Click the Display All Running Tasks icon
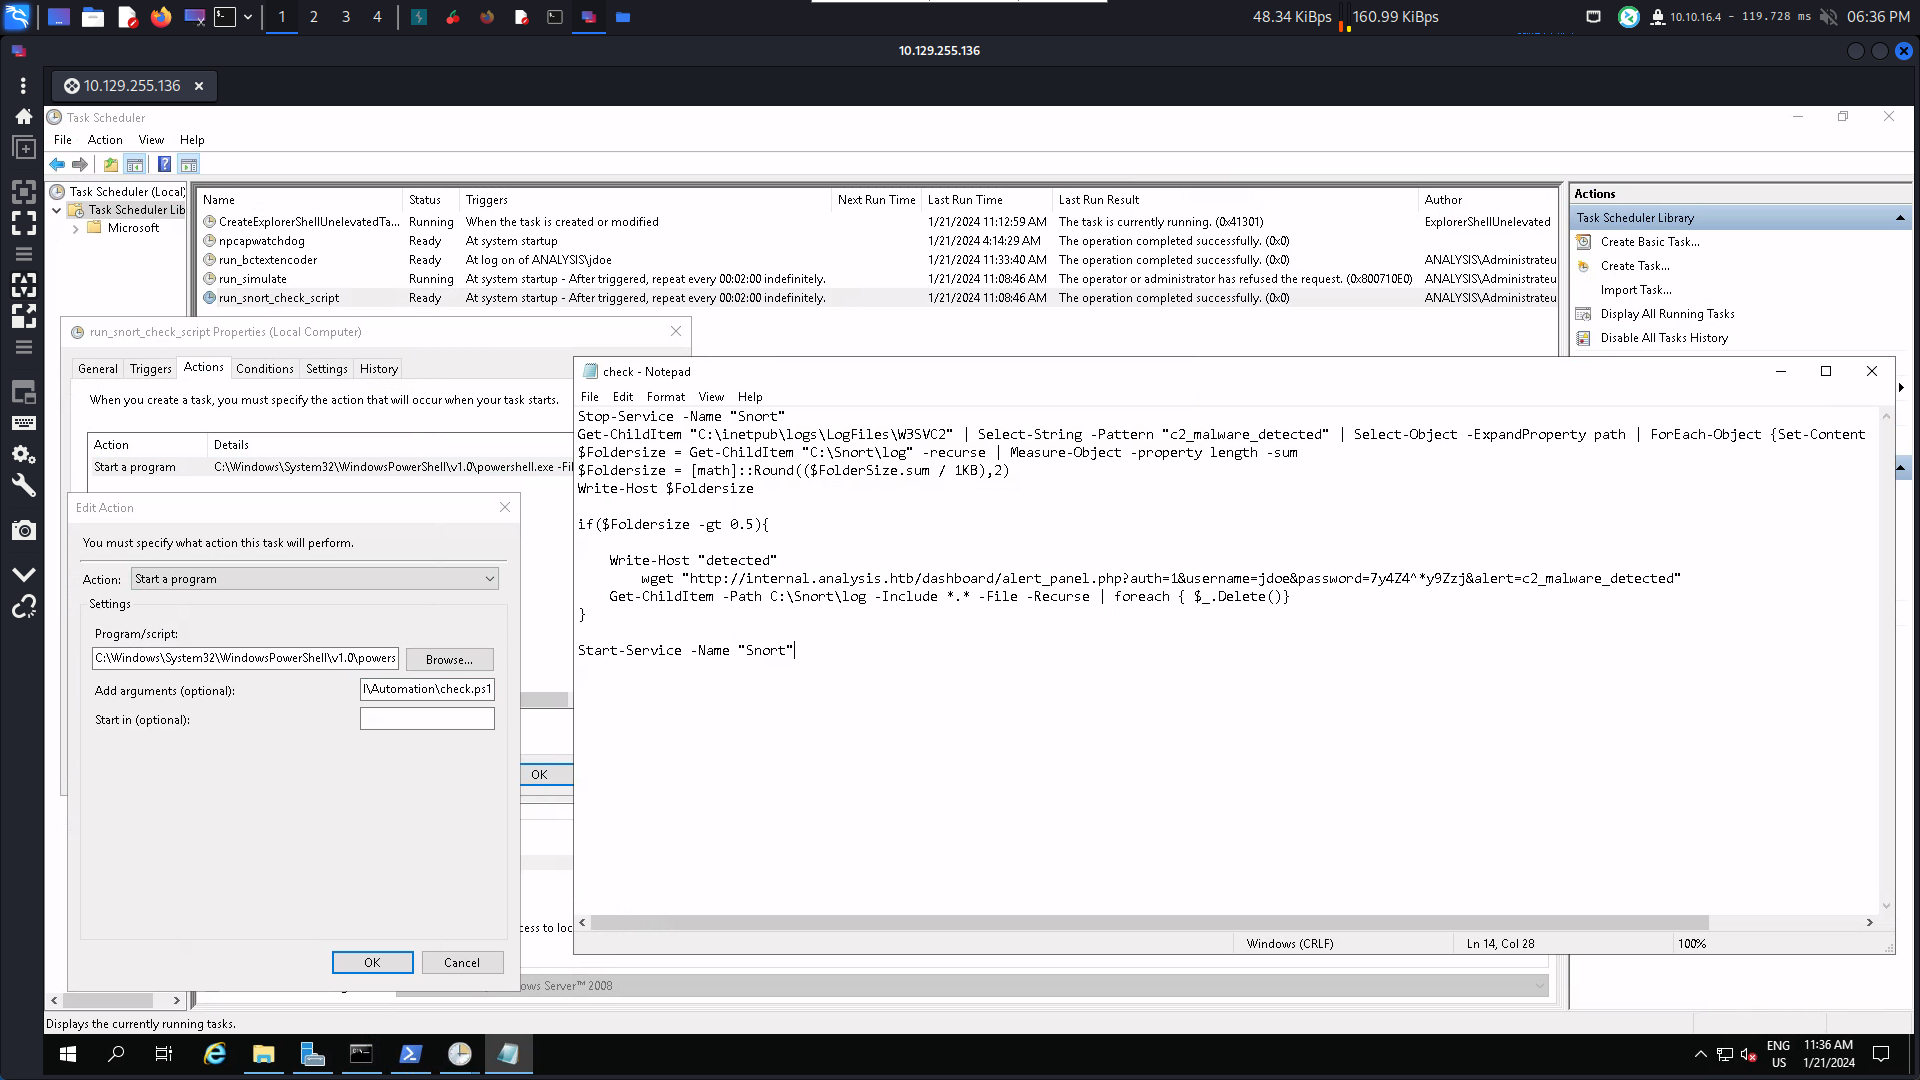The image size is (1920, 1080). [1583, 314]
